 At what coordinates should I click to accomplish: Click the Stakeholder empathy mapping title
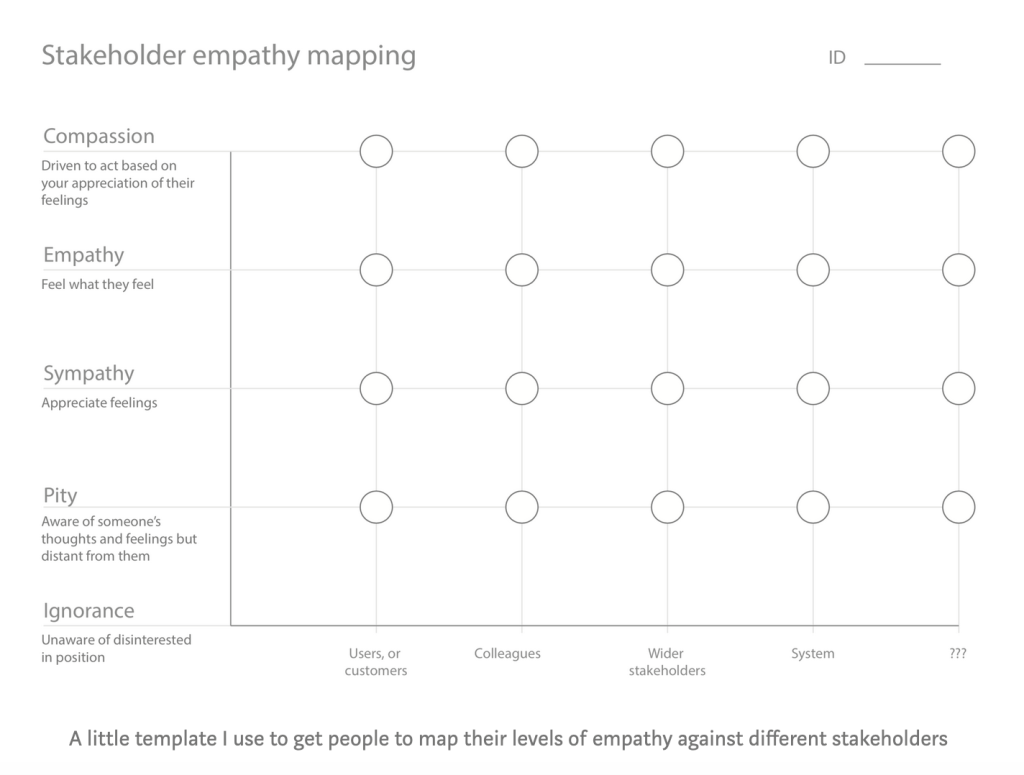228,56
